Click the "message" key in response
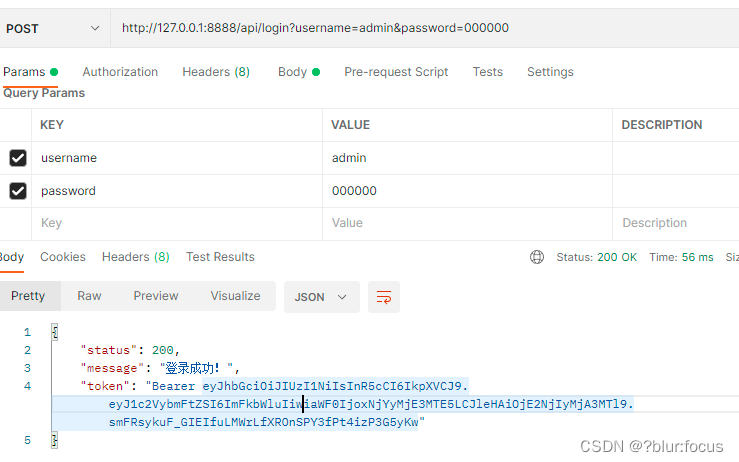739x462 pixels. (113, 368)
